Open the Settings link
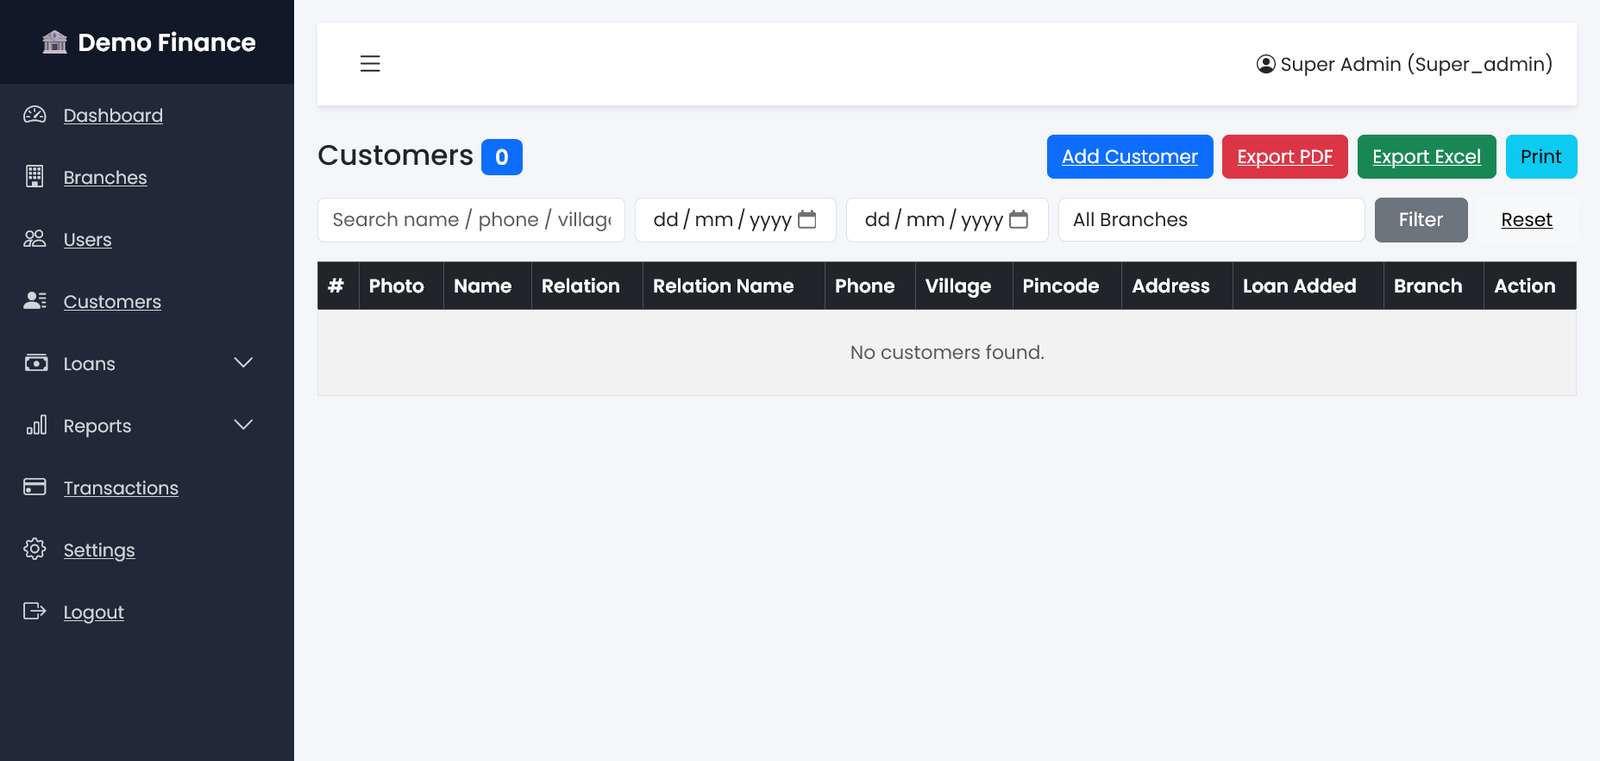This screenshot has height=761, width=1600. (99, 550)
